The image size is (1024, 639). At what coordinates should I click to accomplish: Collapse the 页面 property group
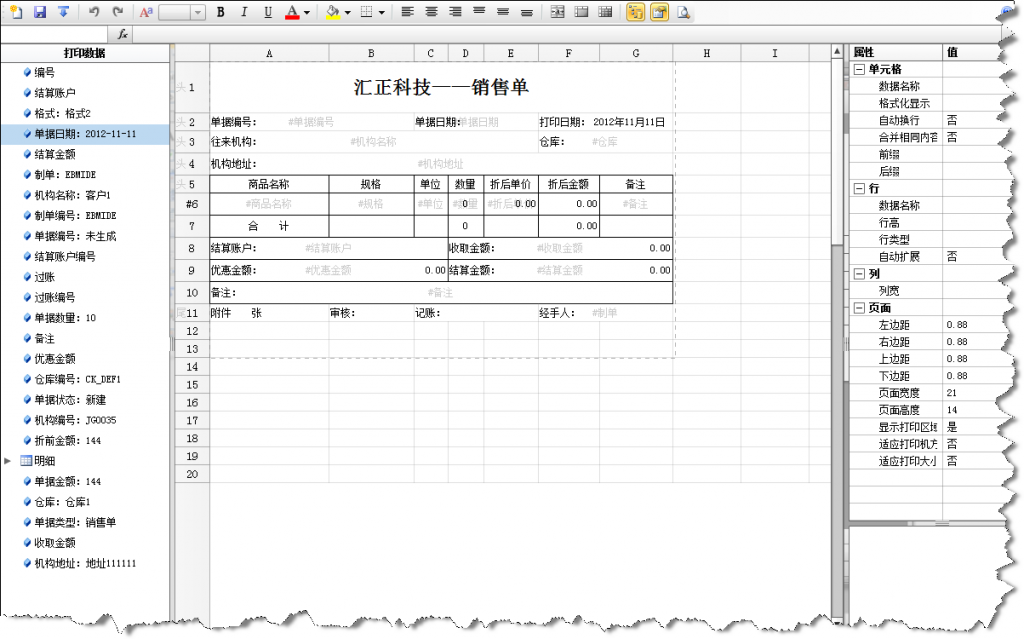(x=859, y=308)
